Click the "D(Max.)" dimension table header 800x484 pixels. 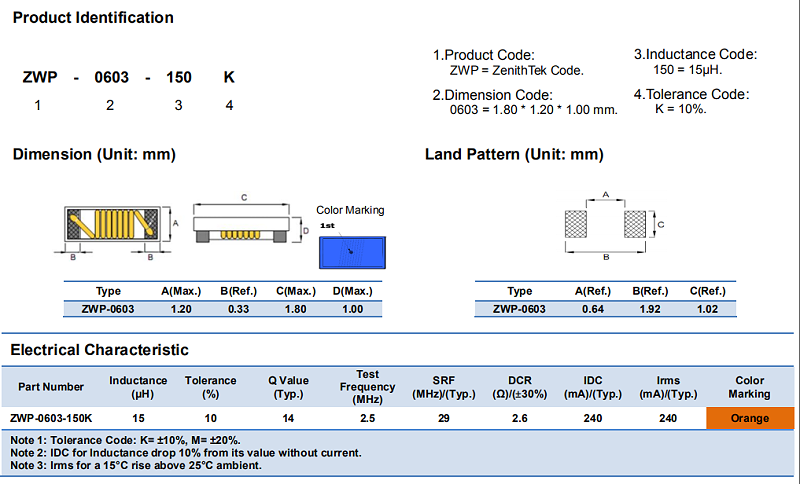pyautogui.click(x=353, y=292)
